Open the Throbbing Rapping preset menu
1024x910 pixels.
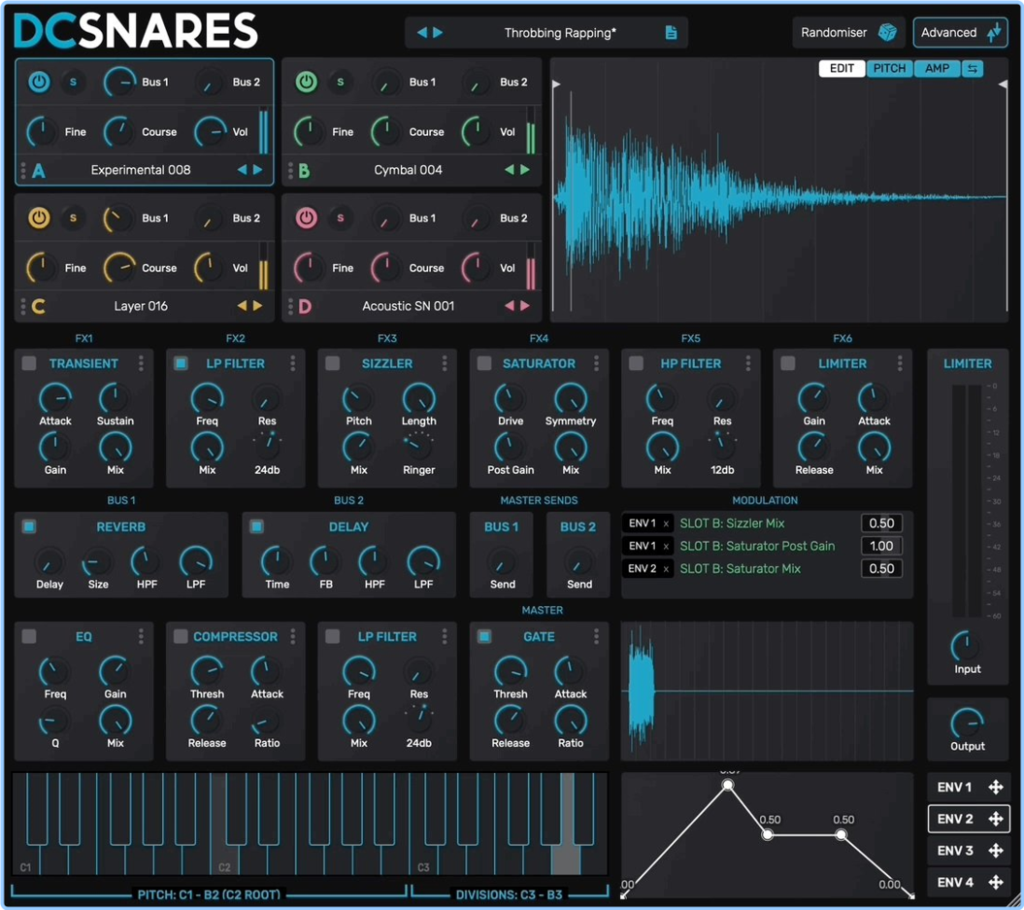pos(560,33)
